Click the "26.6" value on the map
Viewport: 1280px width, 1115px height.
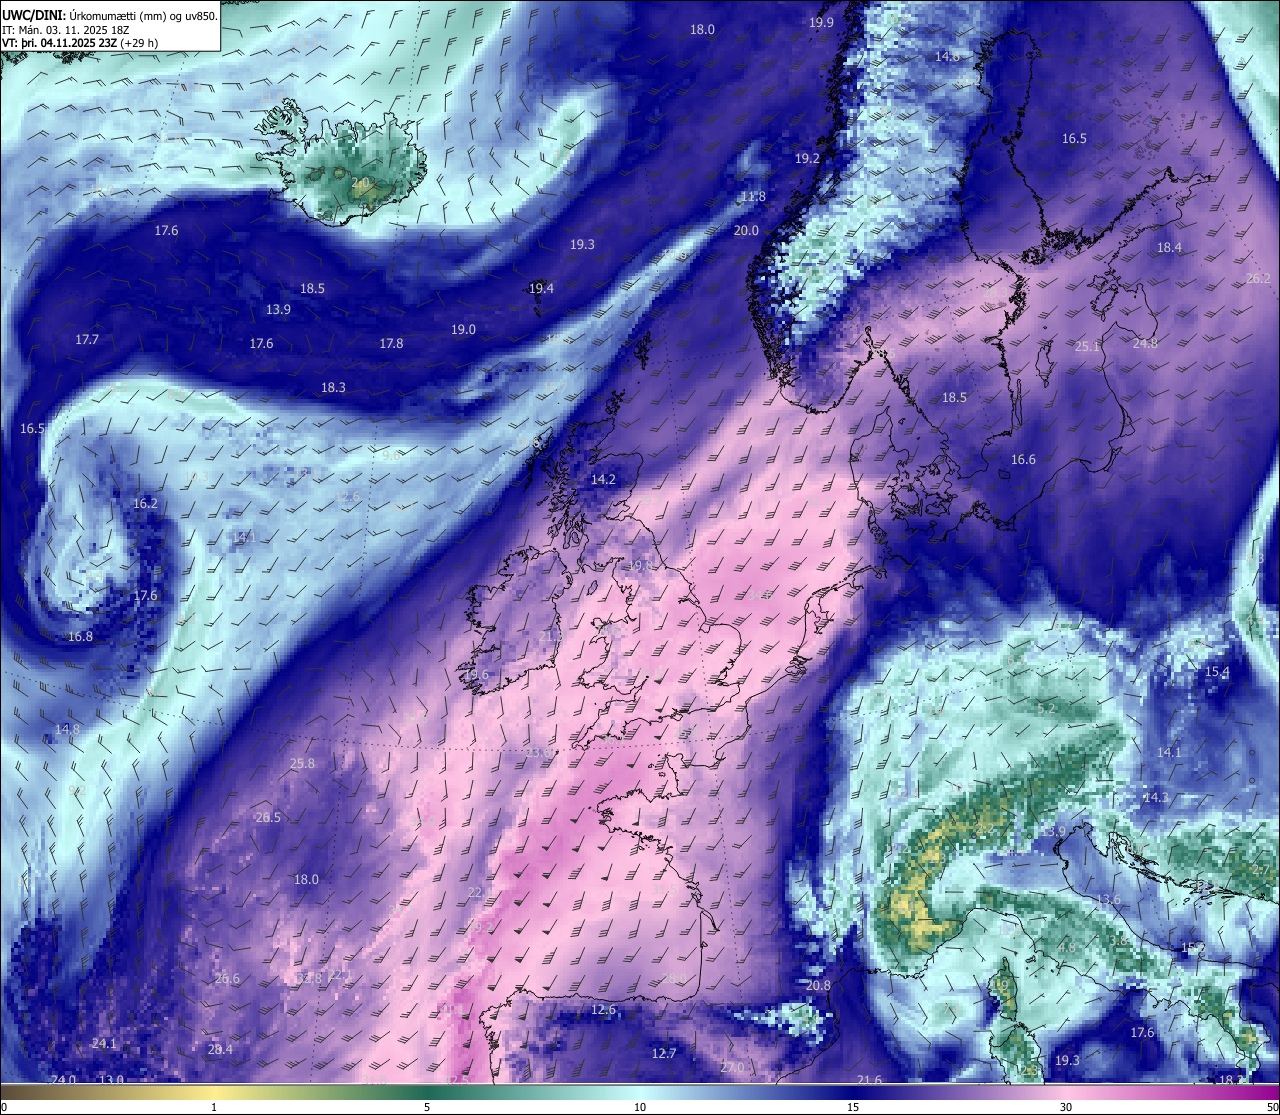click(x=227, y=978)
